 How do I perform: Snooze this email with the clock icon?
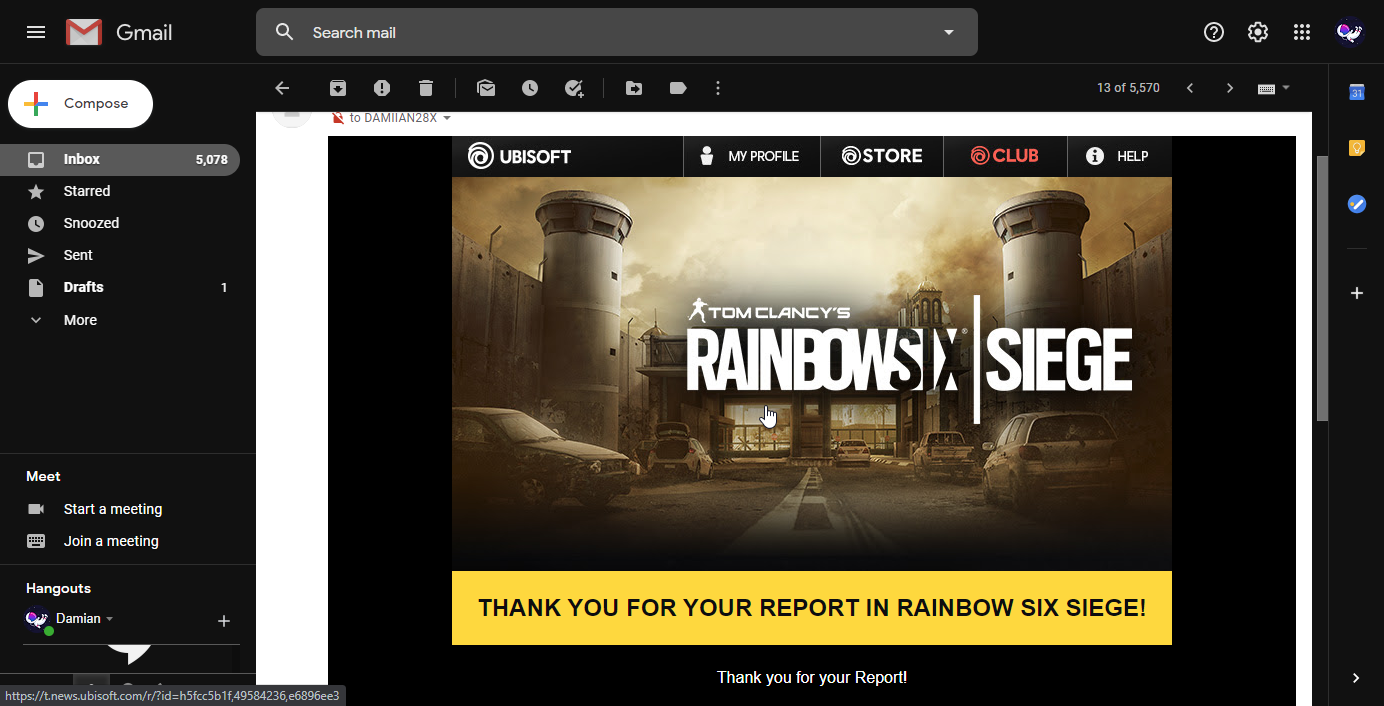coord(530,88)
